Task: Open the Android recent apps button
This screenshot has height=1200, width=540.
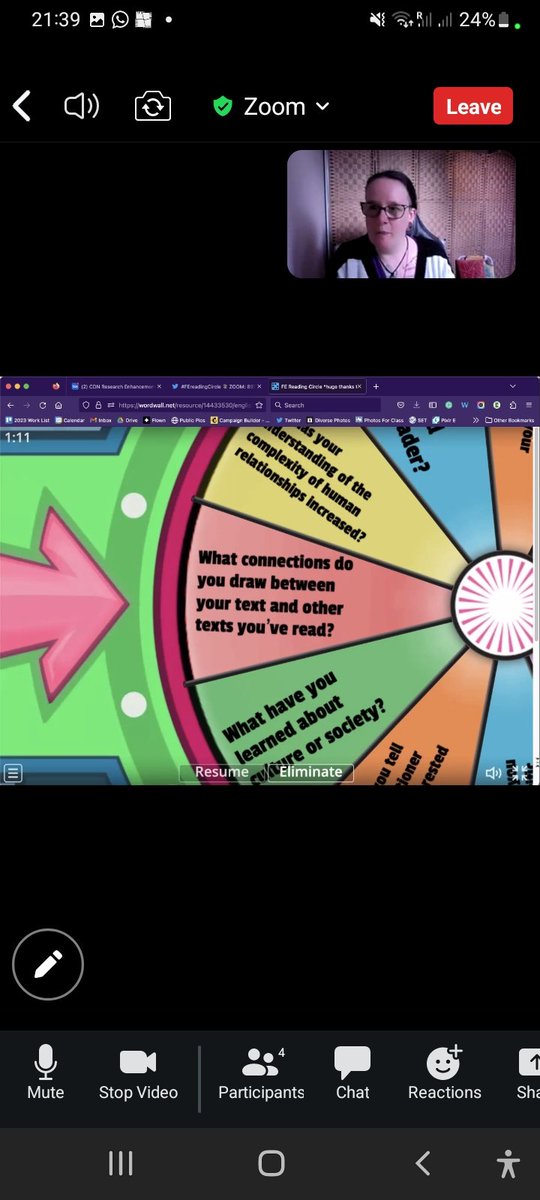Action: tap(120, 1163)
